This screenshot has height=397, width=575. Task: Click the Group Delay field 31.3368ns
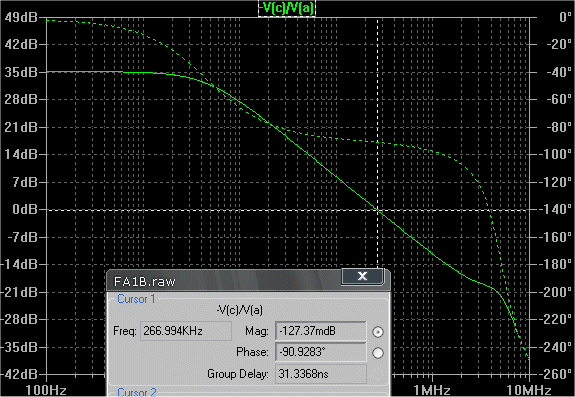(321, 374)
